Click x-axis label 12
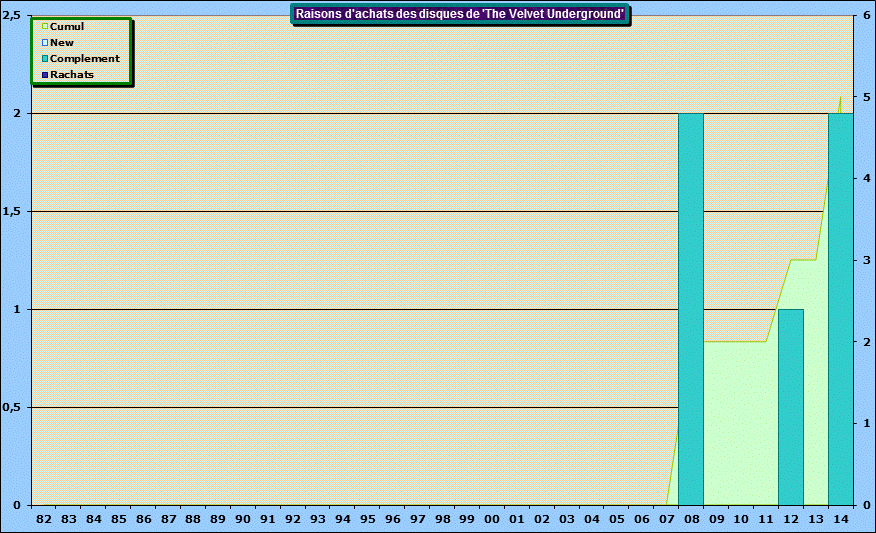 tap(791, 519)
